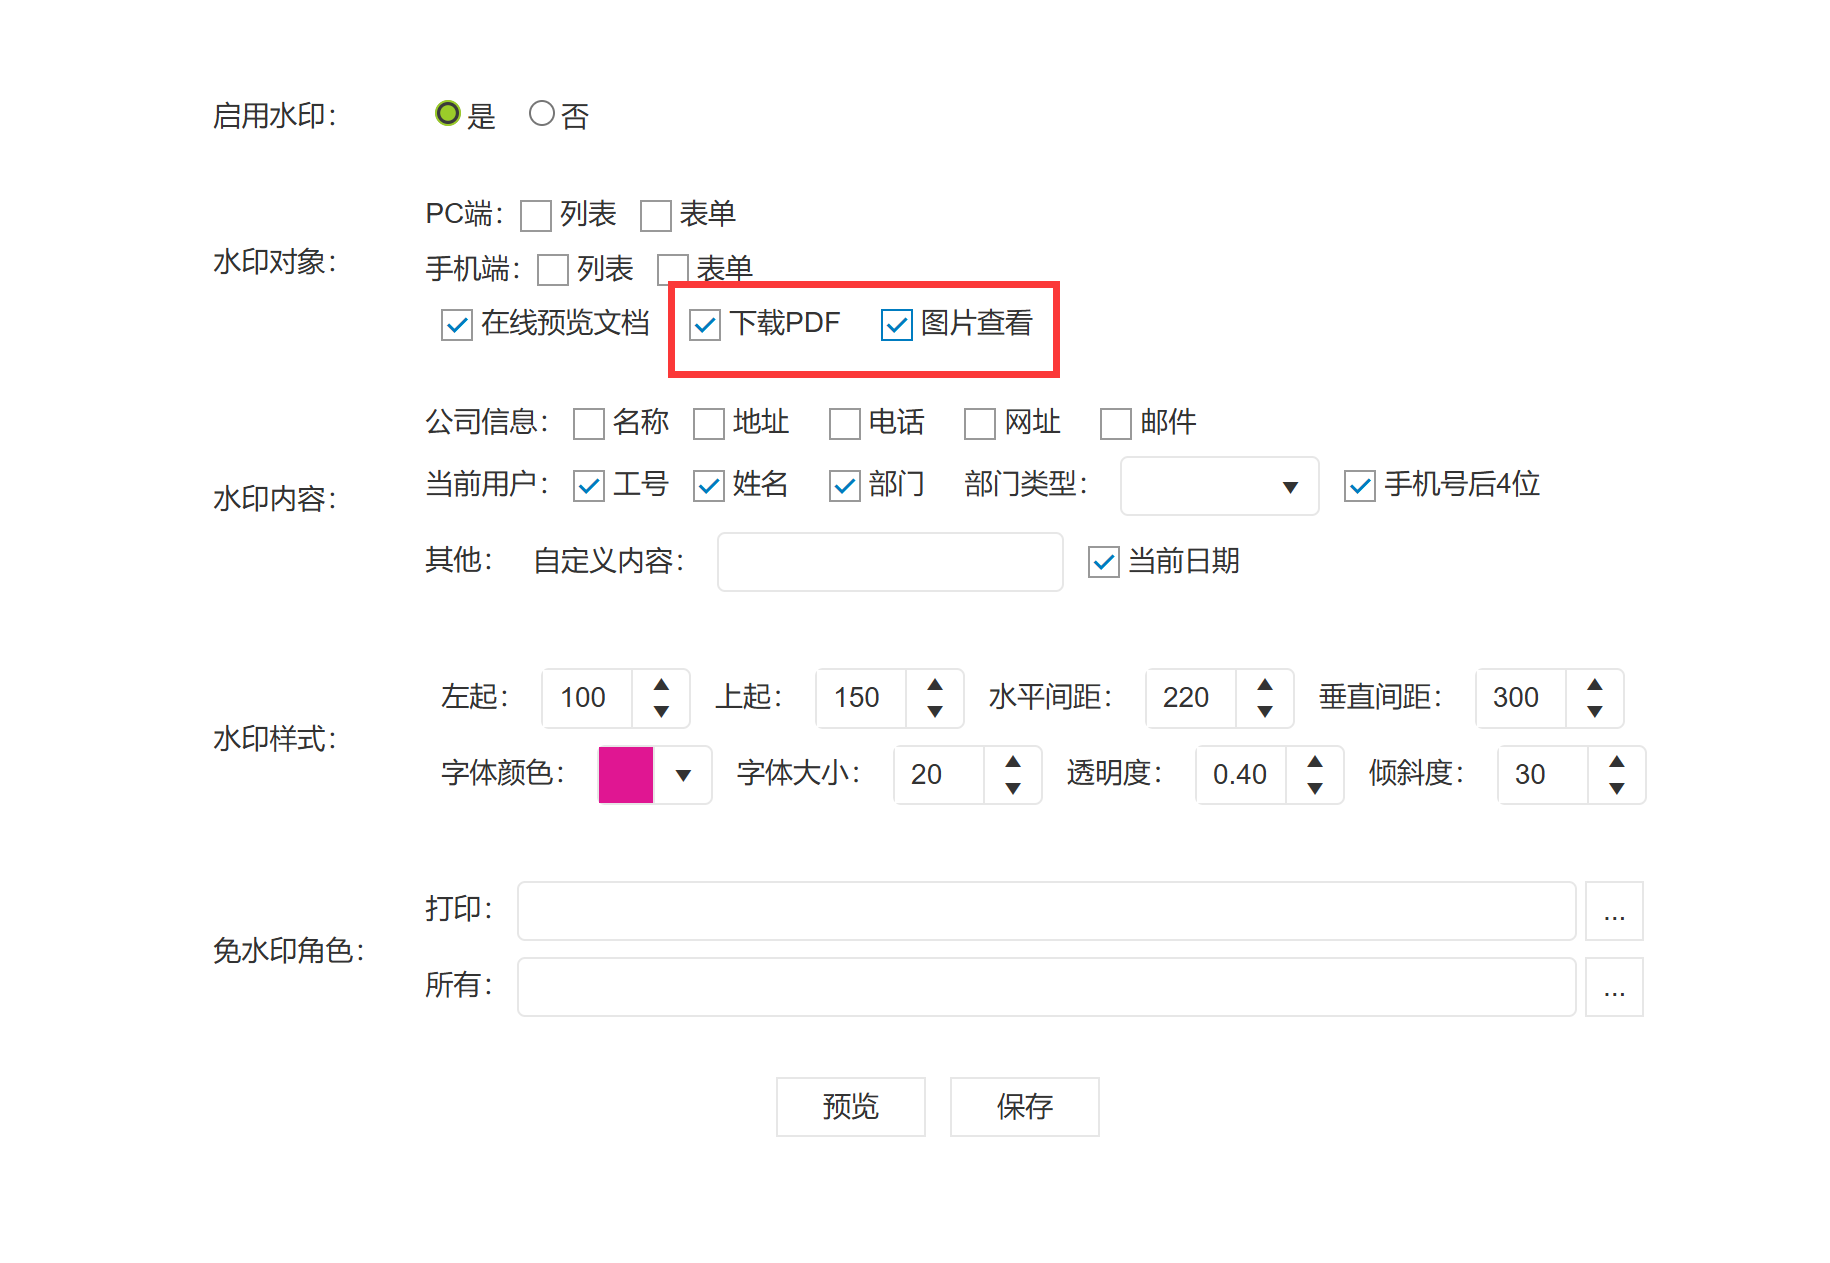Increase 水平间距 using the up arrow
The height and width of the screenshot is (1263, 1830).
click(1265, 685)
